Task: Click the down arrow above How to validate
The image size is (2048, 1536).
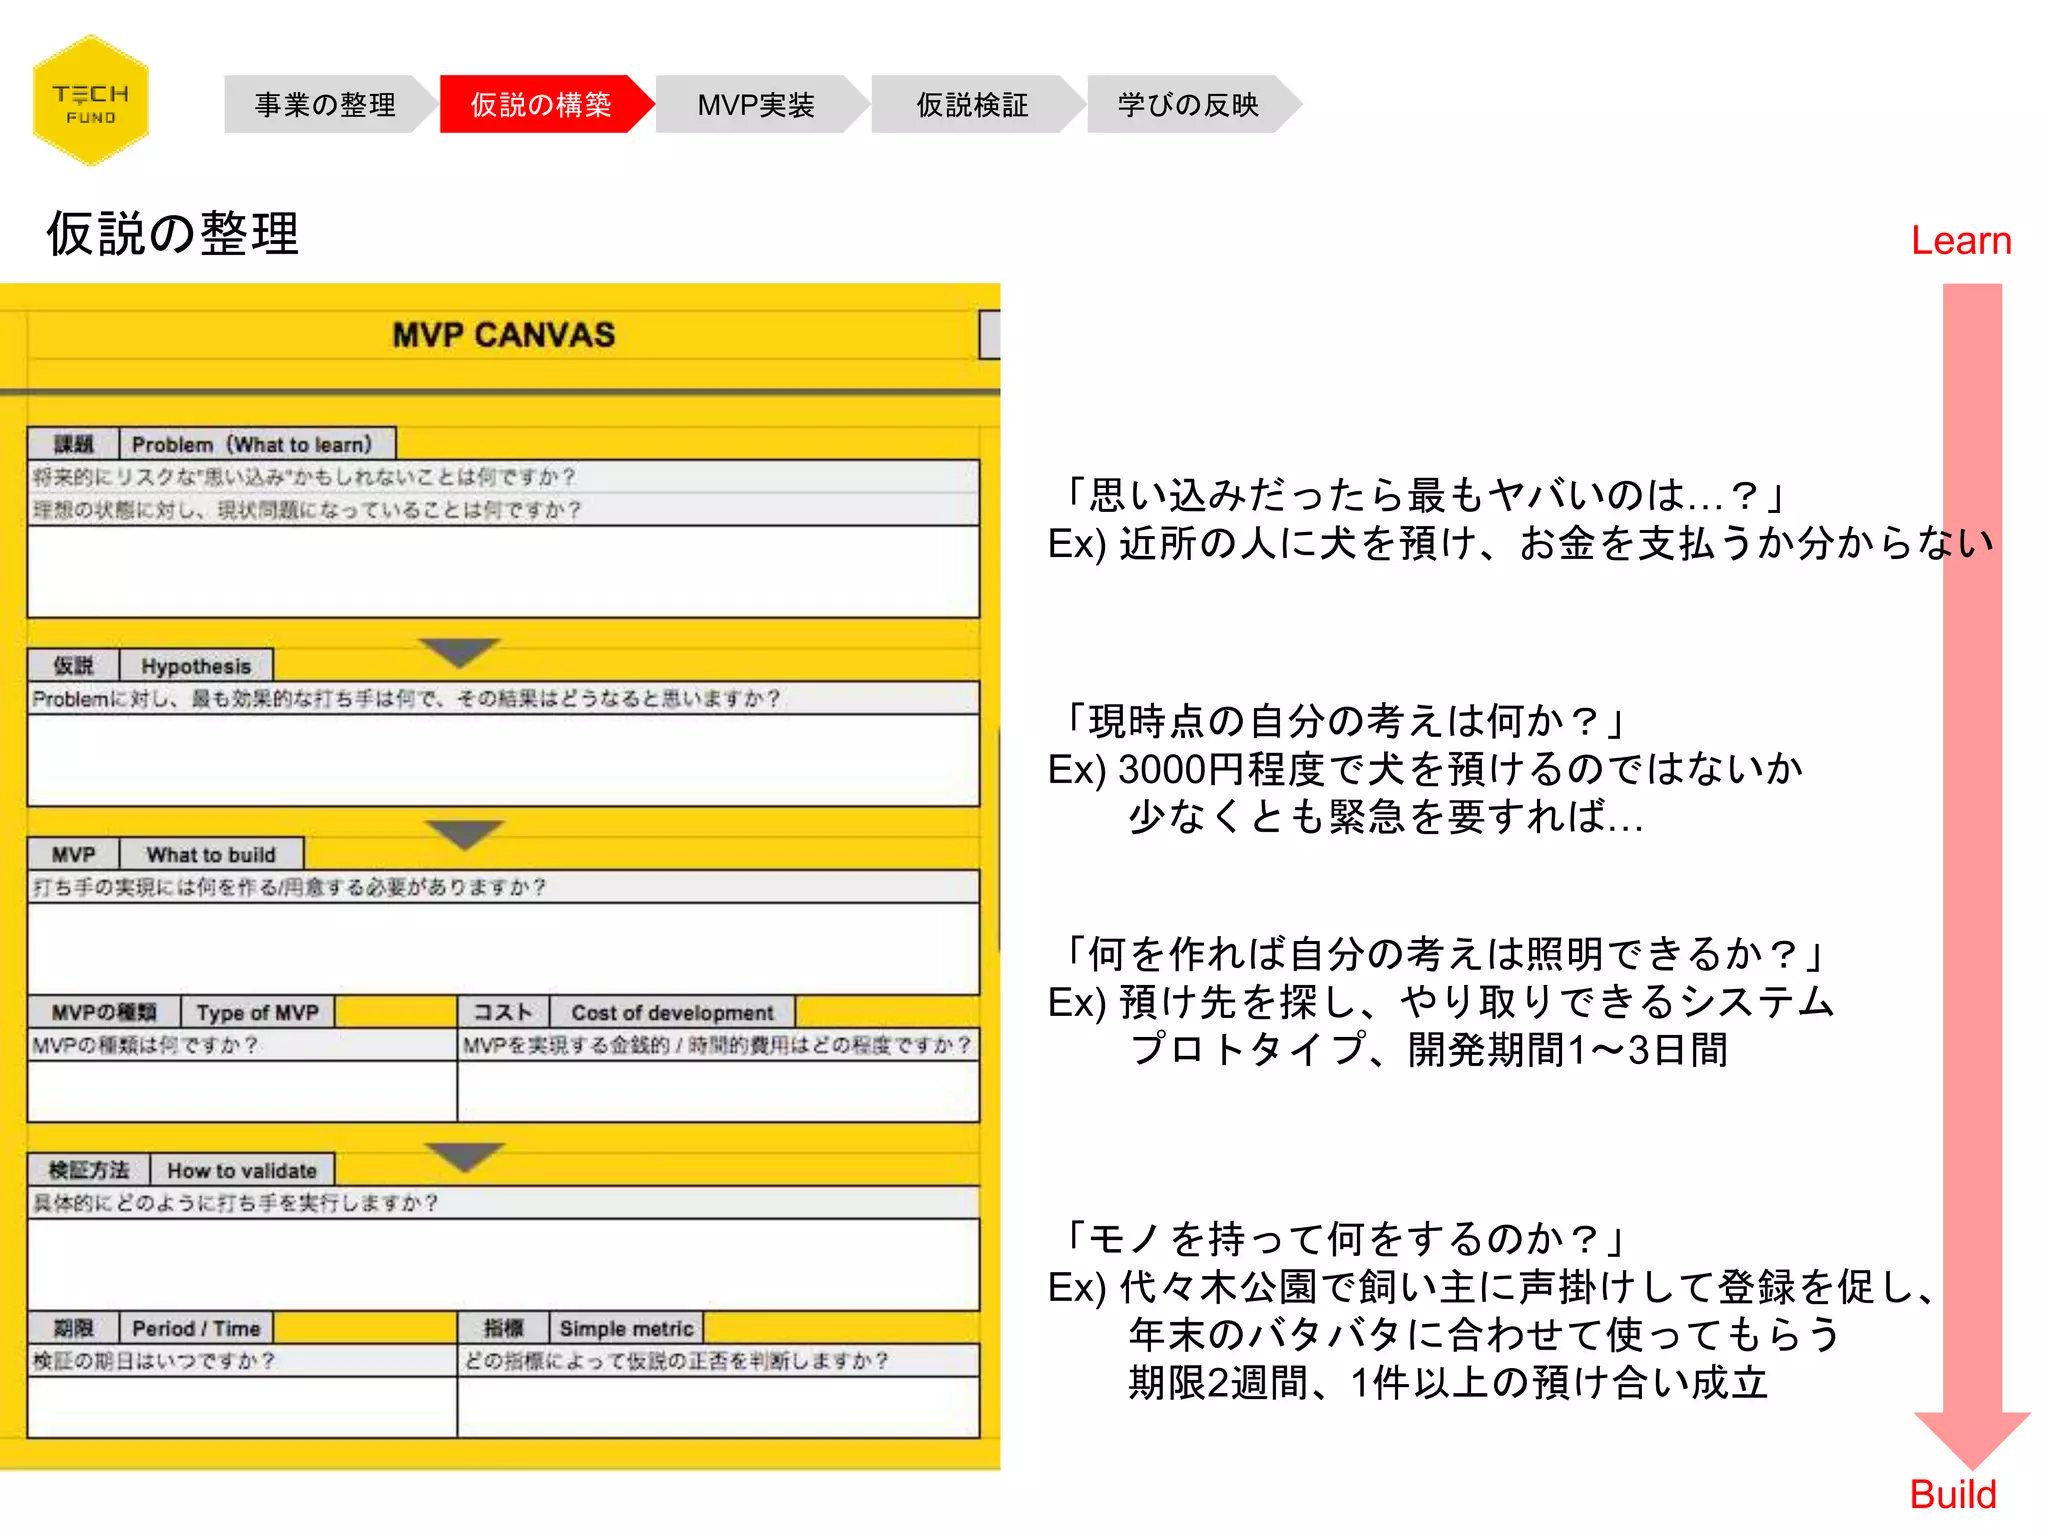Action: [464, 1157]
